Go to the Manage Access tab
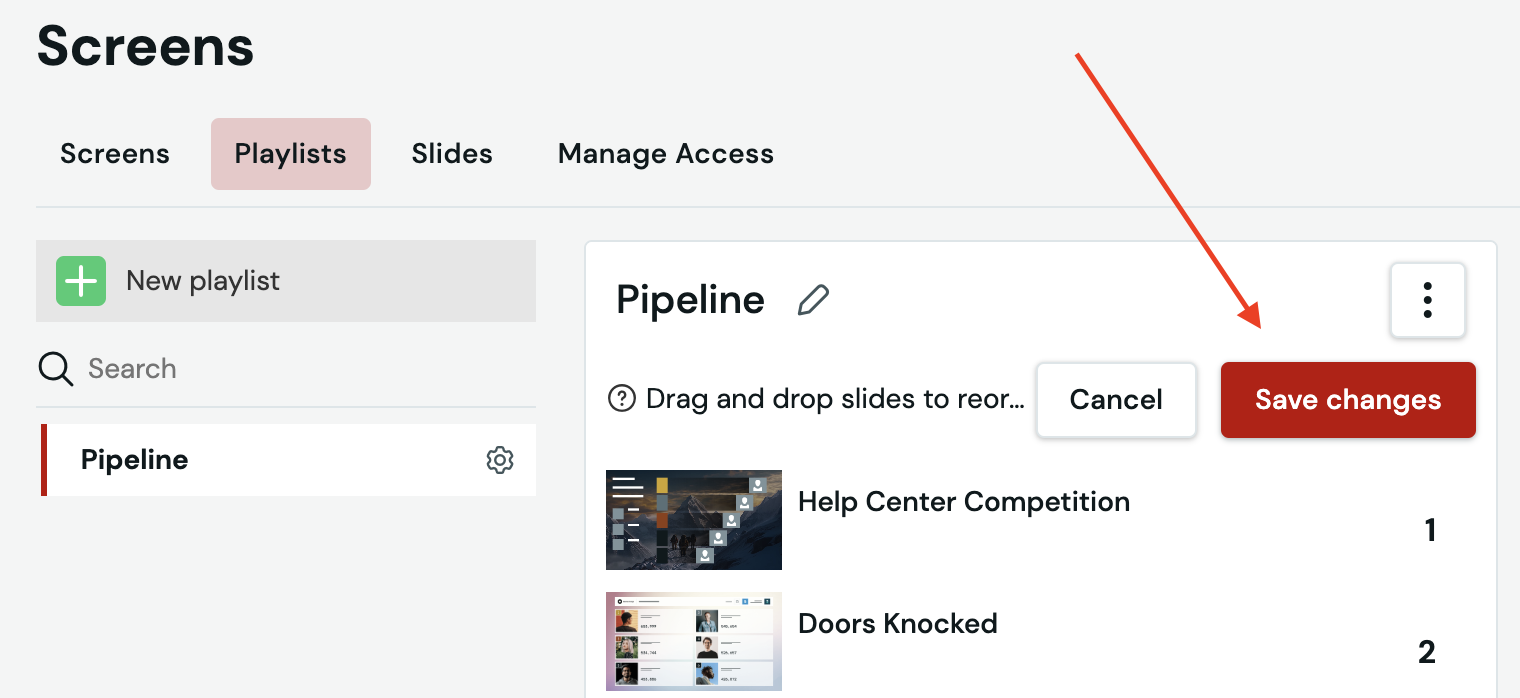1520x698 pixels. pos(666,154)
